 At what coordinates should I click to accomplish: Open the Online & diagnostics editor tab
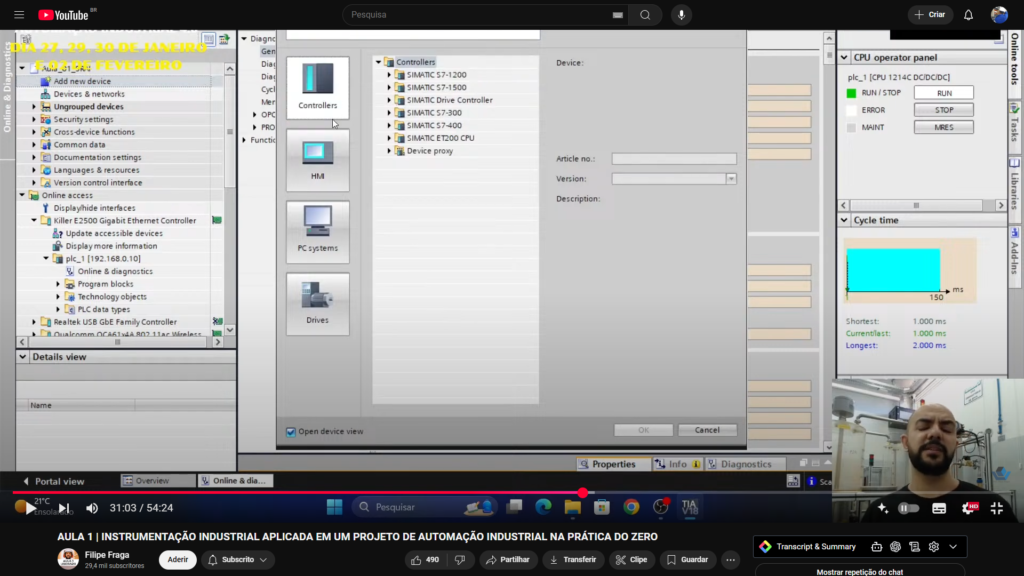coord(235,481)
